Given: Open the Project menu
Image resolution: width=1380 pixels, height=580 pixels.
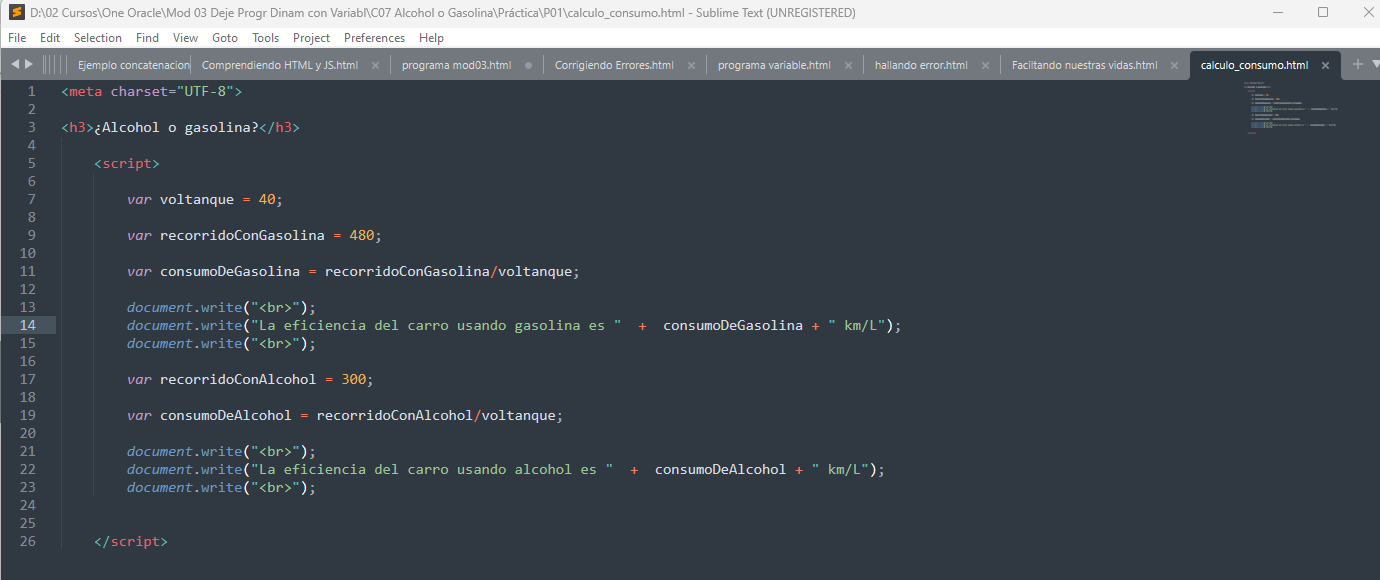Looking at the screenshot, I should pos(311,38).
